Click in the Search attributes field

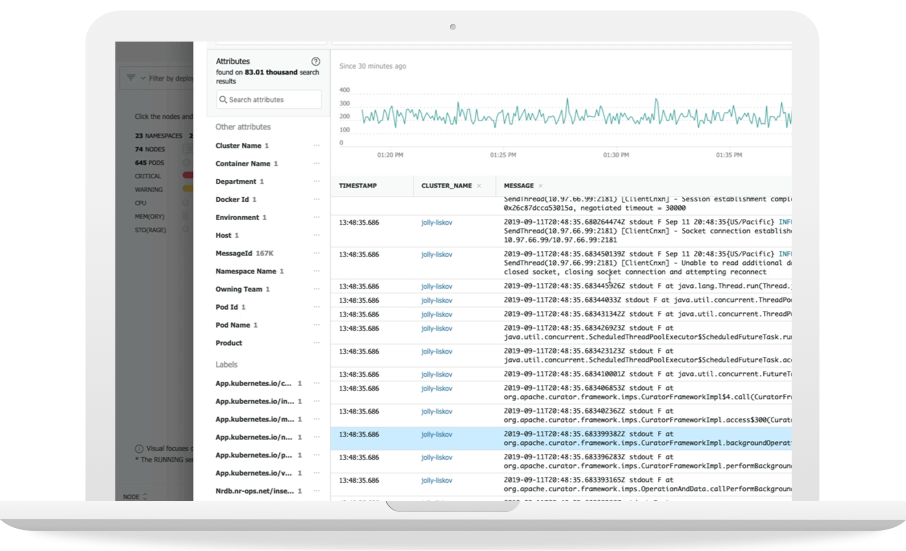click(x=270, y=100)
